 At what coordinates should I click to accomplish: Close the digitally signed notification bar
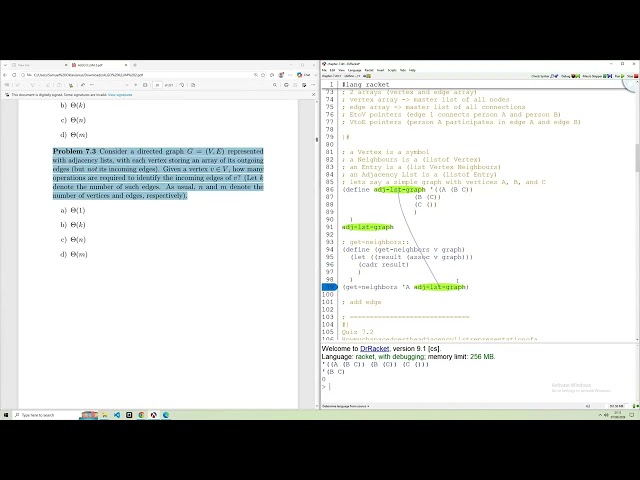tap(313, 95)
